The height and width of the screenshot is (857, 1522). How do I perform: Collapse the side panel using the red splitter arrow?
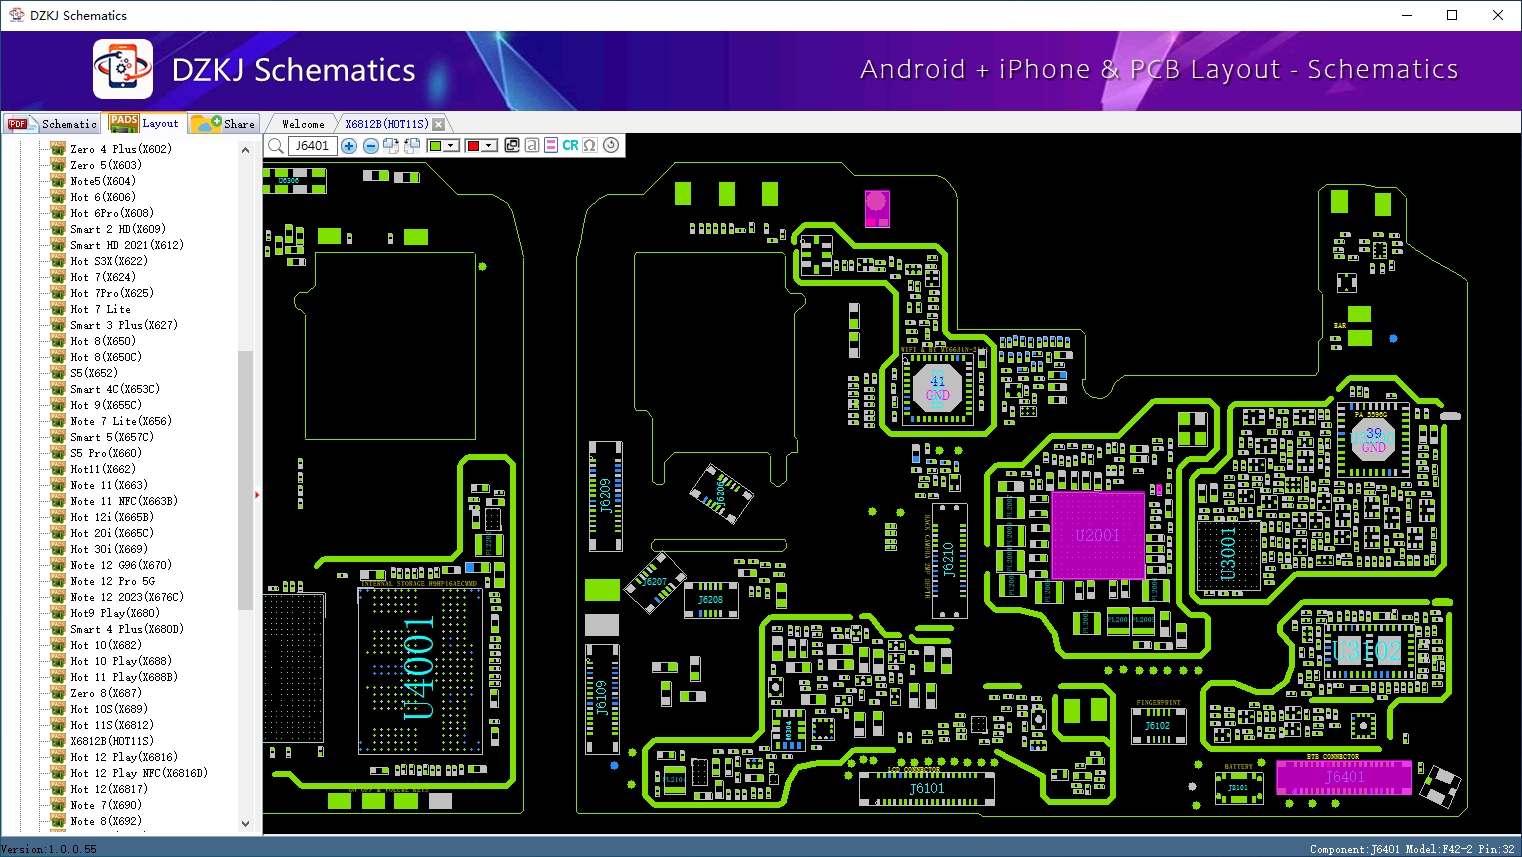tap(257, 495)
